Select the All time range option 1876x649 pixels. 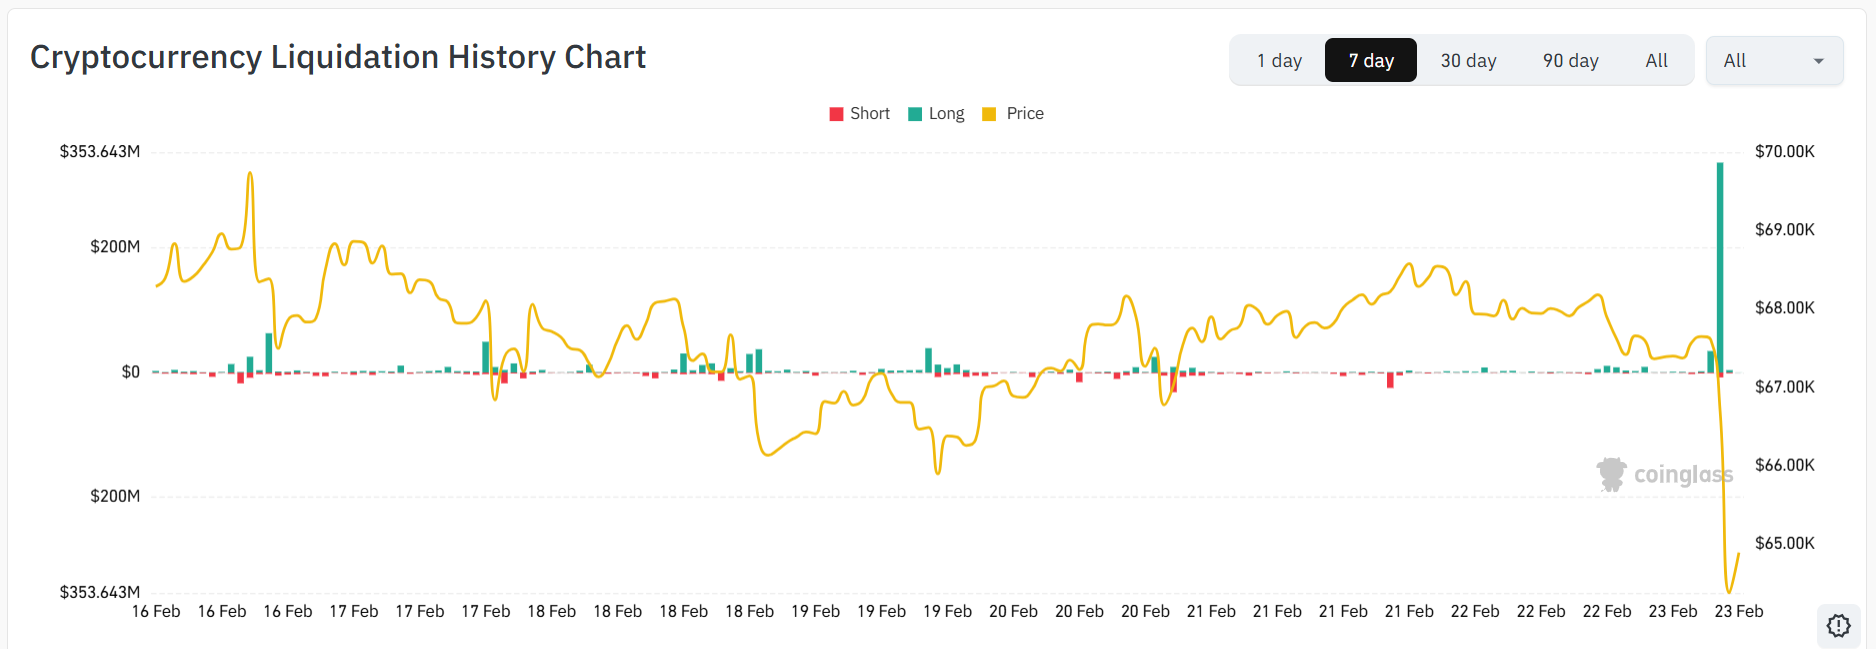(1657, 60)
